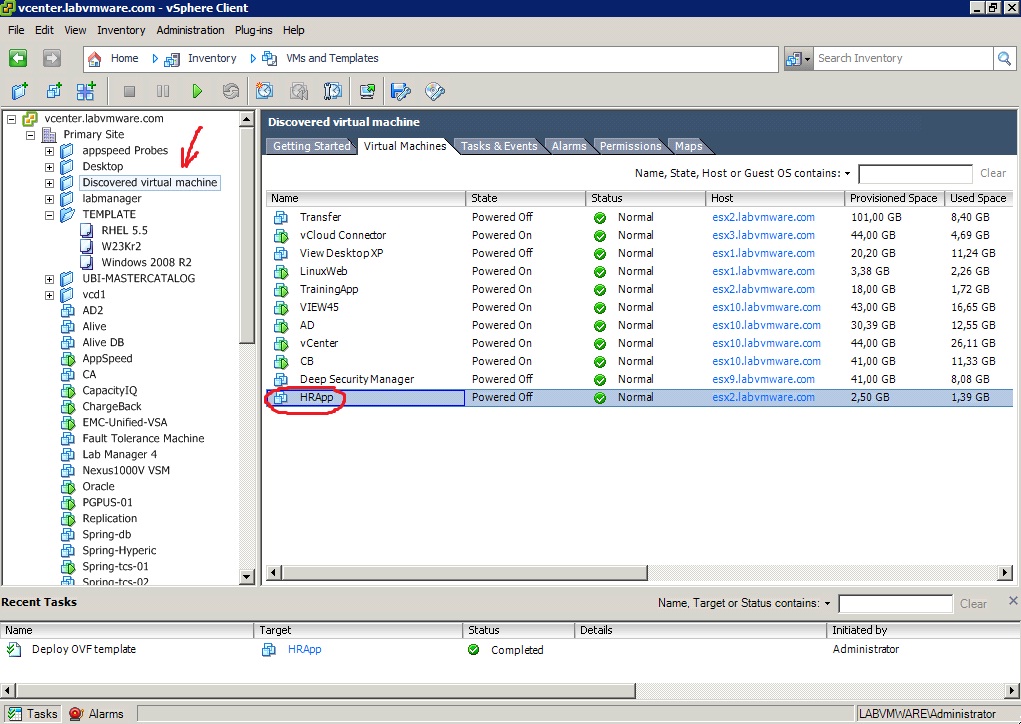Viewport: 1021px width, 724px height.
Task: Click the Recent Tasks filter text box
Action: coord(895,604)
